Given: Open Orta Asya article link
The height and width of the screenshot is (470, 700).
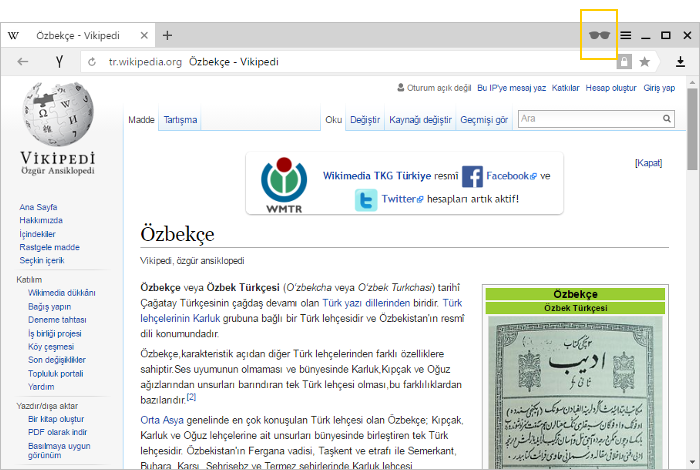Looking at the screenshot, I should tap(162, 420).
